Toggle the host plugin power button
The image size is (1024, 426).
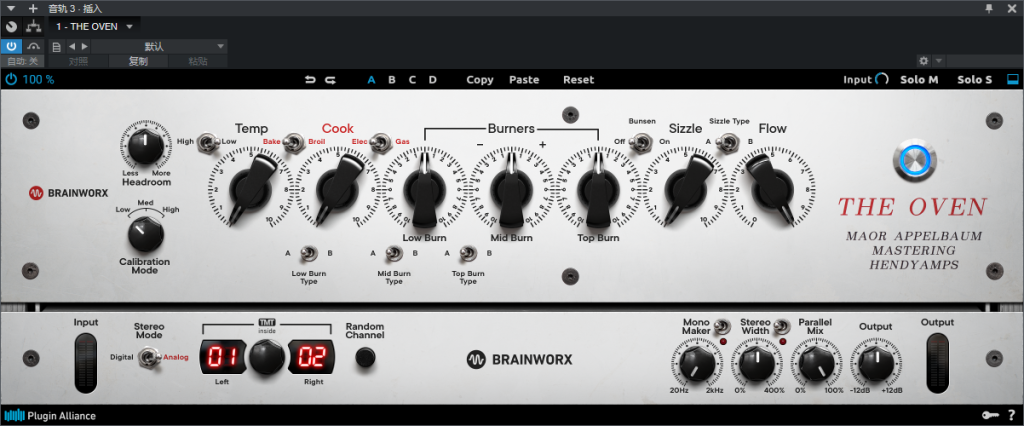point(12,46)
